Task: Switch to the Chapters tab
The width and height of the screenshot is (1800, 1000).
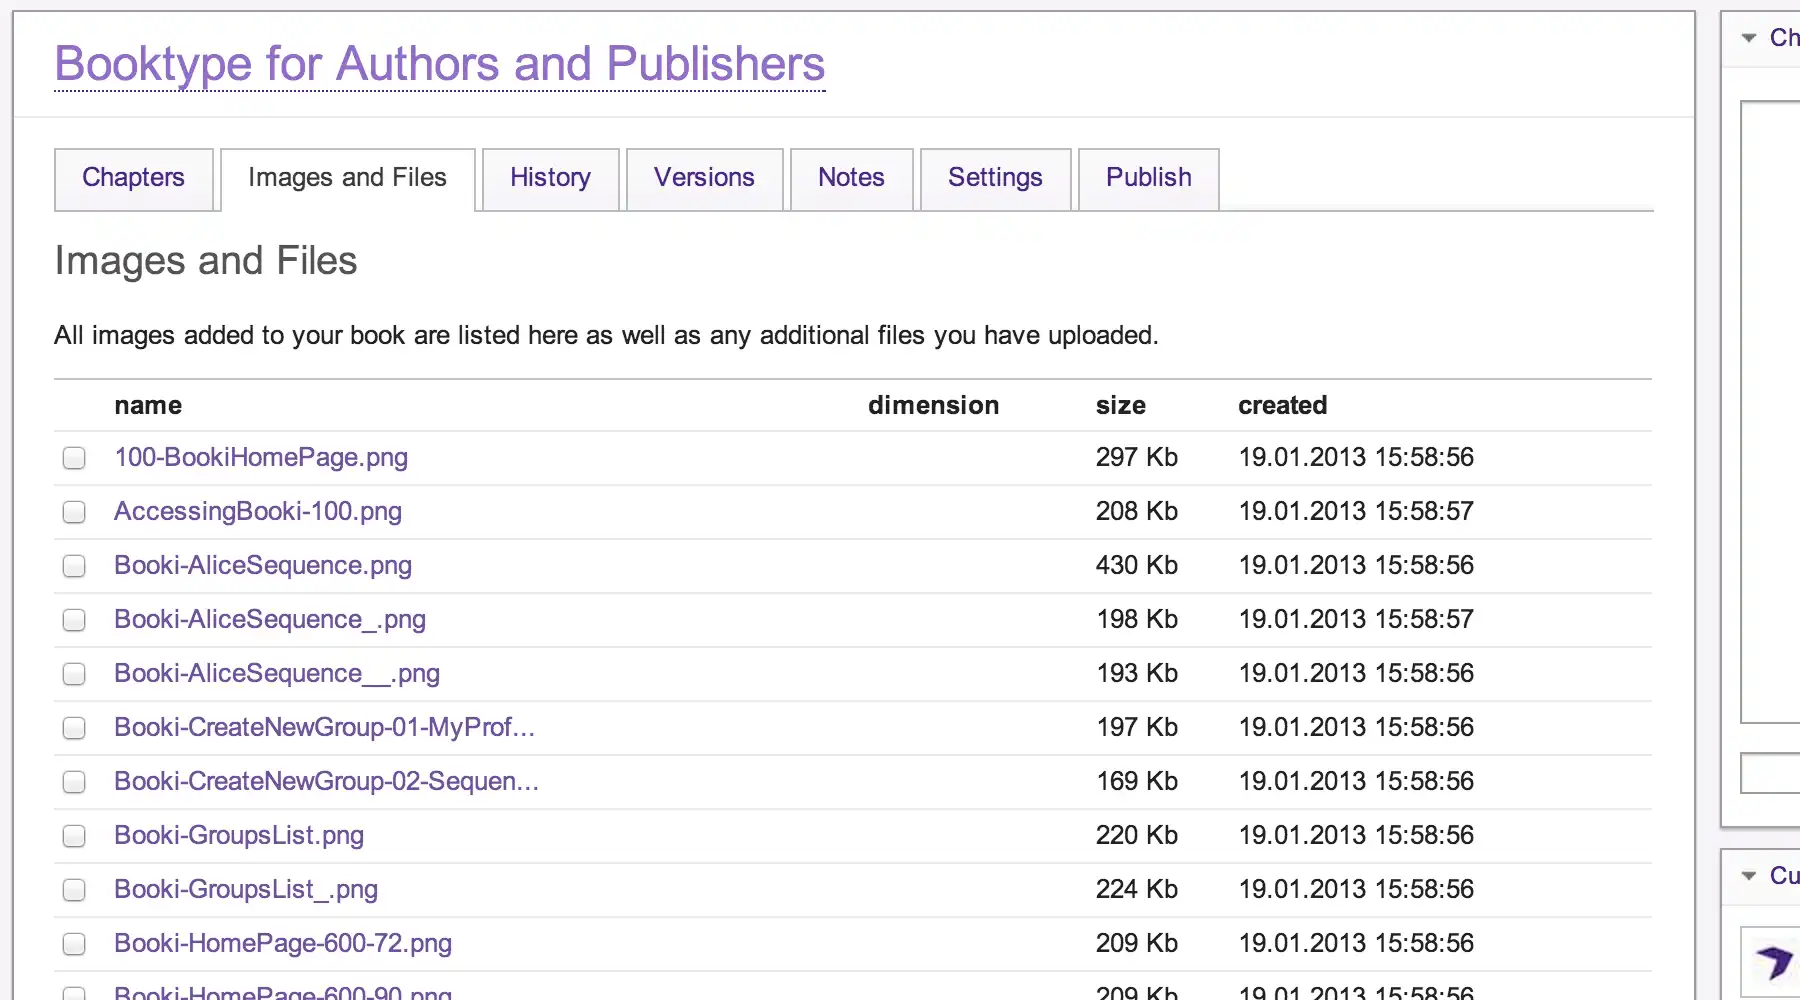Action: click(x=133, y=178)
